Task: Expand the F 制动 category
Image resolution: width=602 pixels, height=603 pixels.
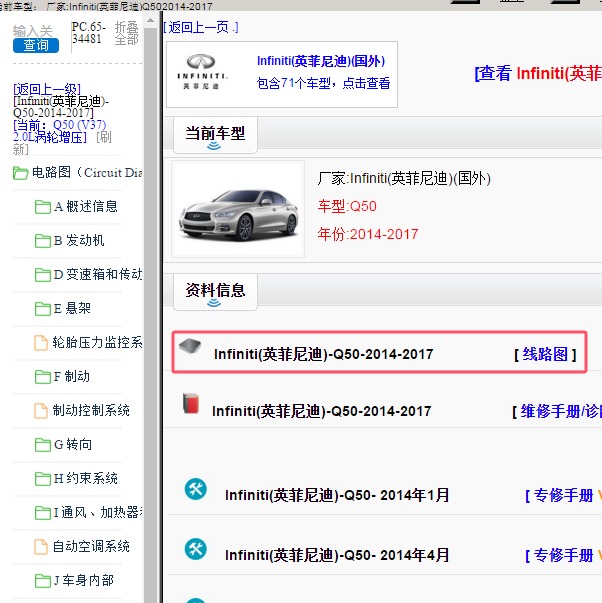Action: 72,376
